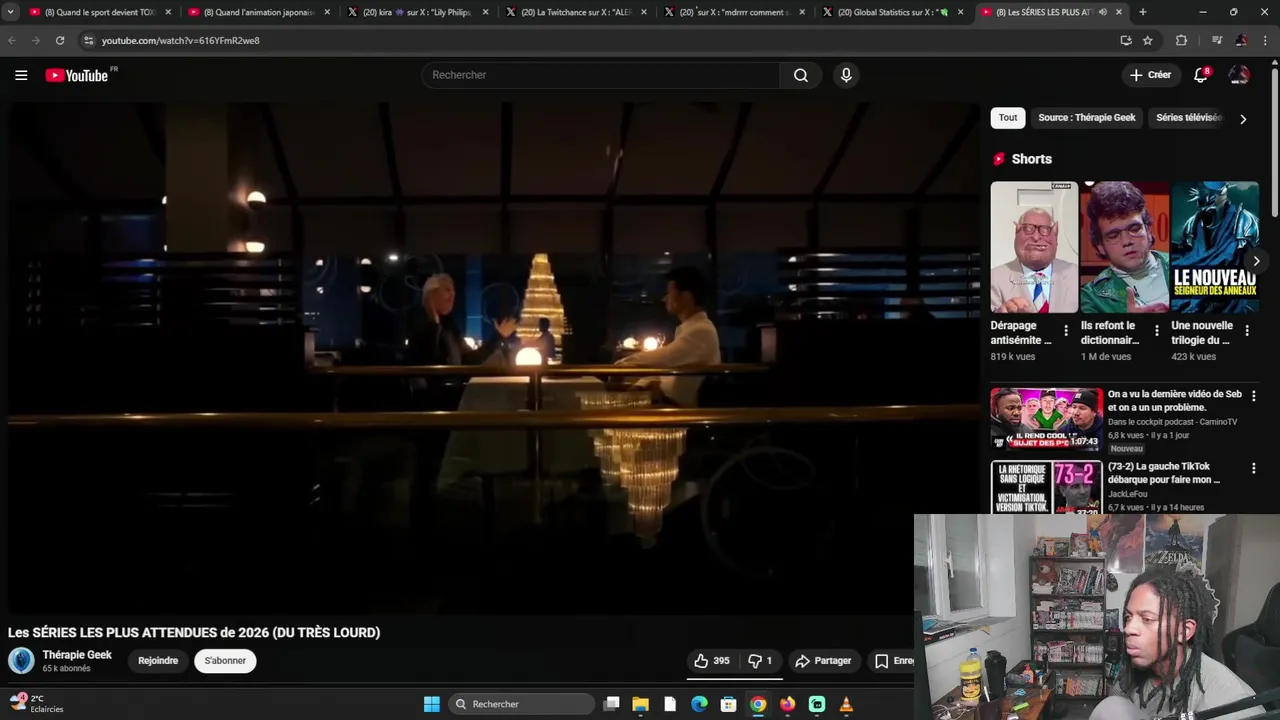Dislike the video with thumbs down

coord(761,661)
